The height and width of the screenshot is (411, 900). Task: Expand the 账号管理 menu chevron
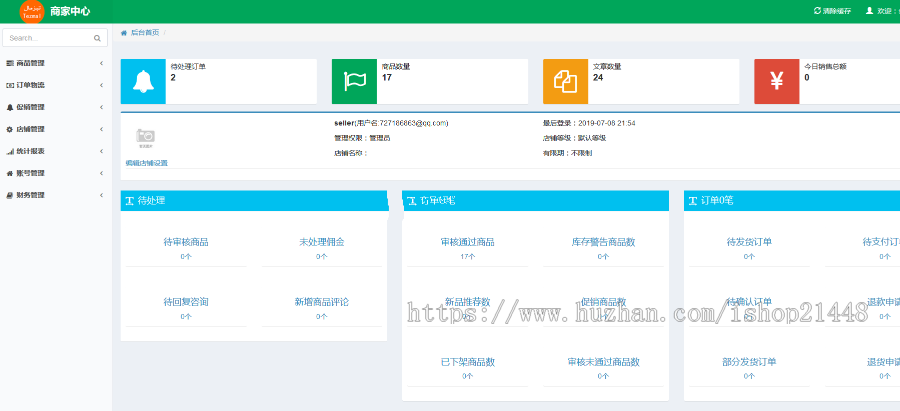pyautogui.click(x=102, y=173)
